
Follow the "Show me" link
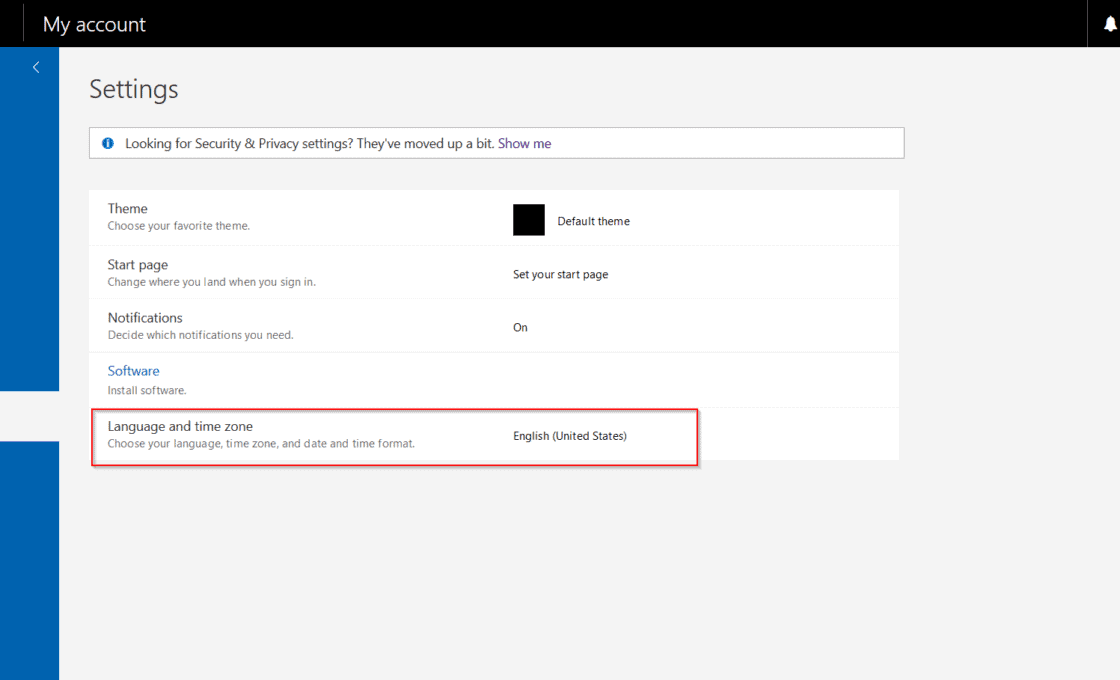524,143
